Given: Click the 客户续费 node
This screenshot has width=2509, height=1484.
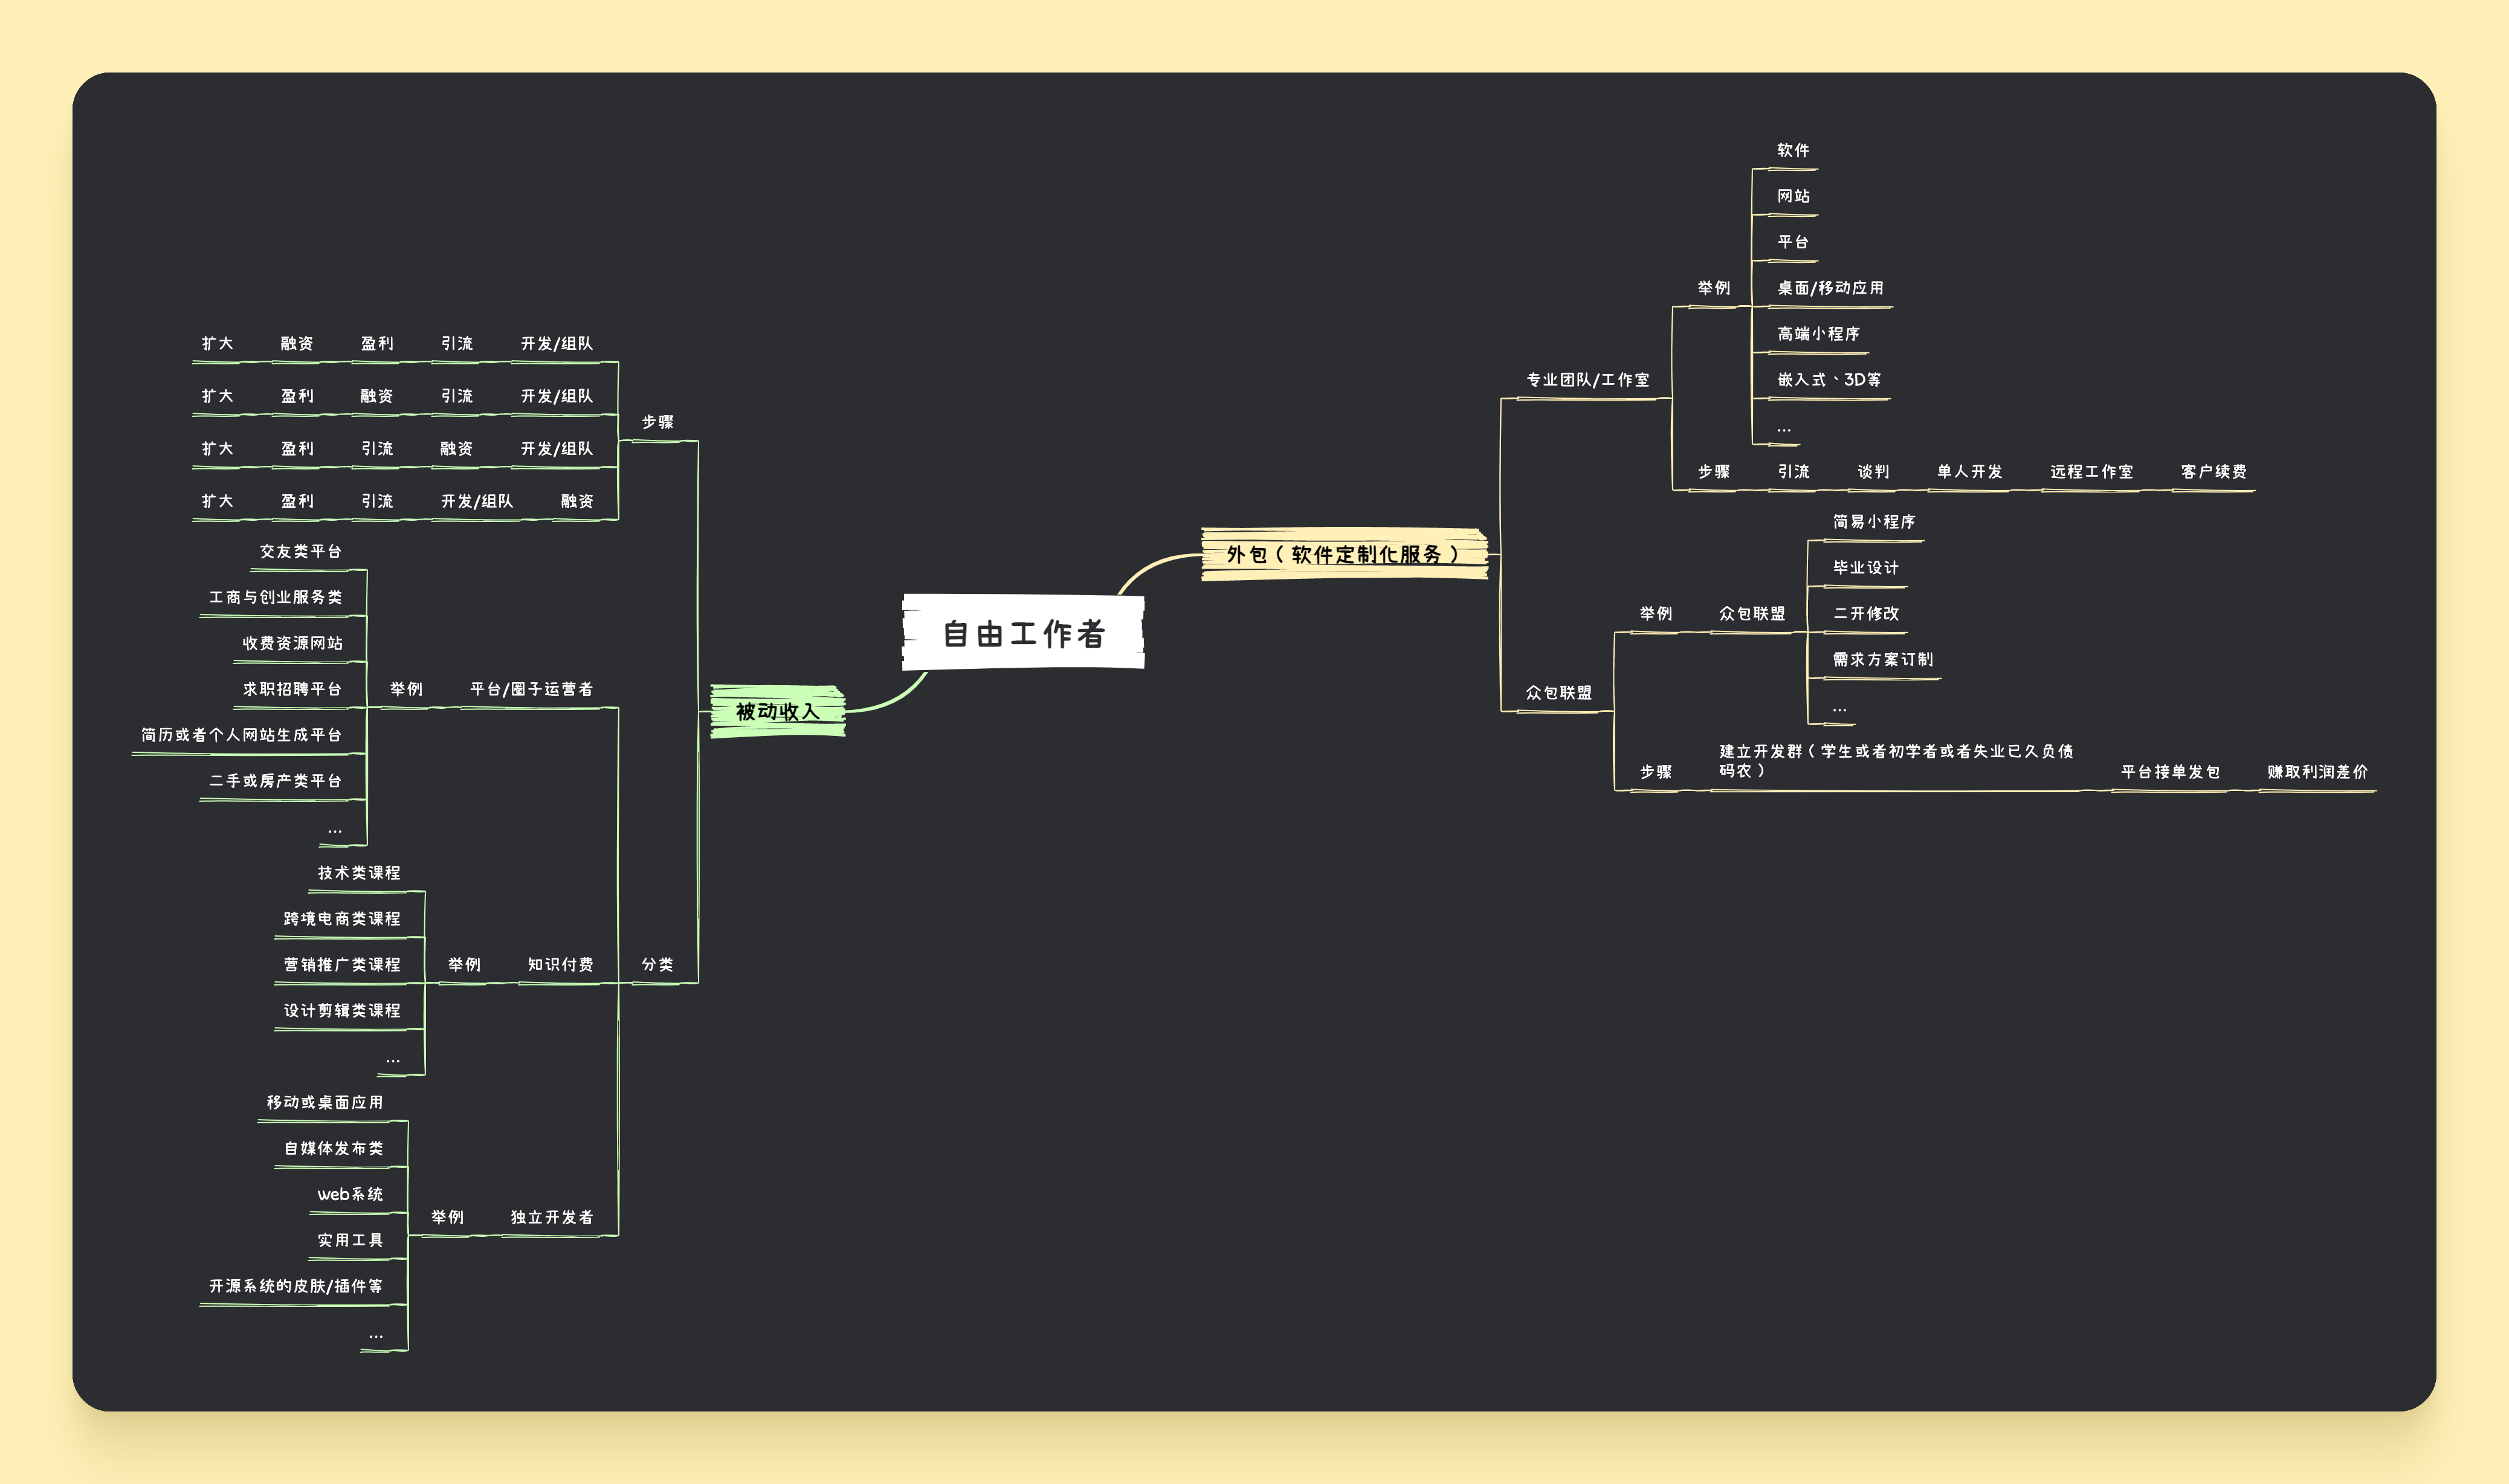Looking at the screenshot, I should point(2213,471).
